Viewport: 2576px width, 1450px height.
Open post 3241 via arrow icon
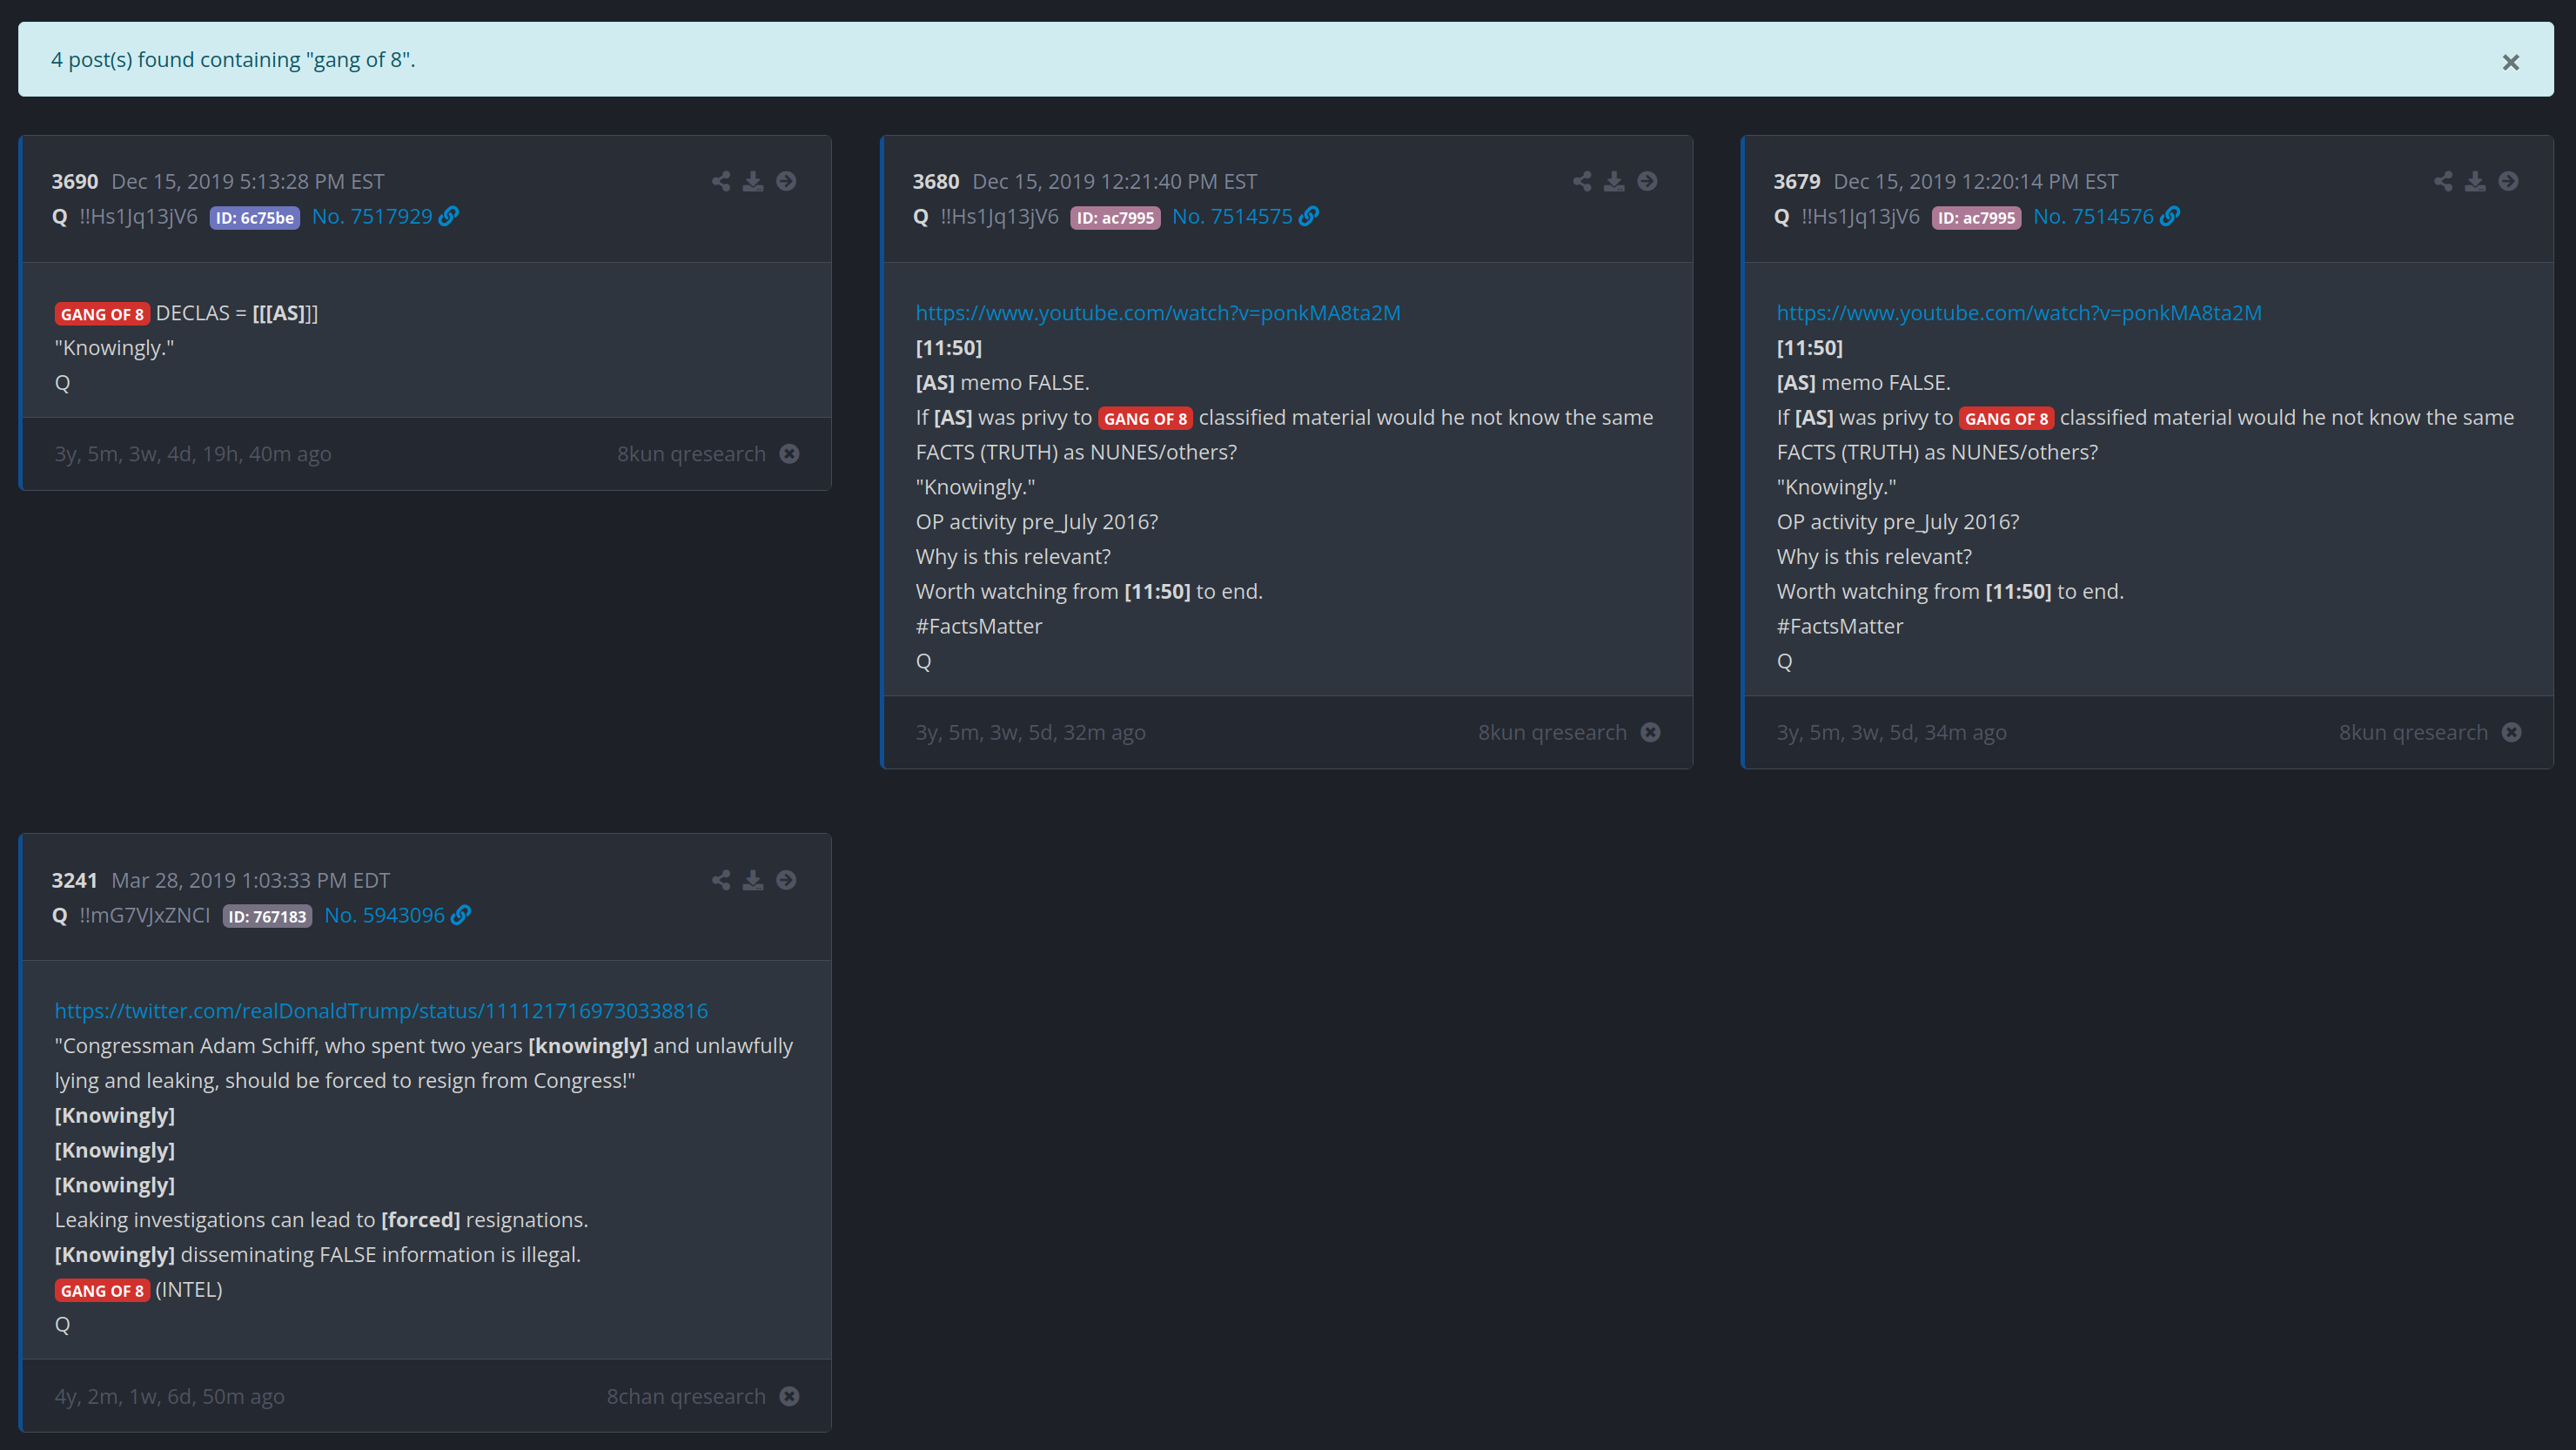point(786,880)
